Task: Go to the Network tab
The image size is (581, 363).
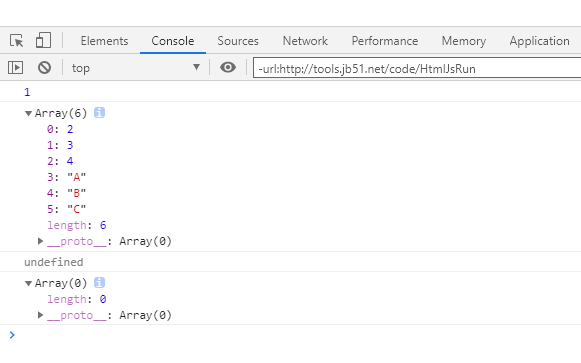Action: coord(305,41)
